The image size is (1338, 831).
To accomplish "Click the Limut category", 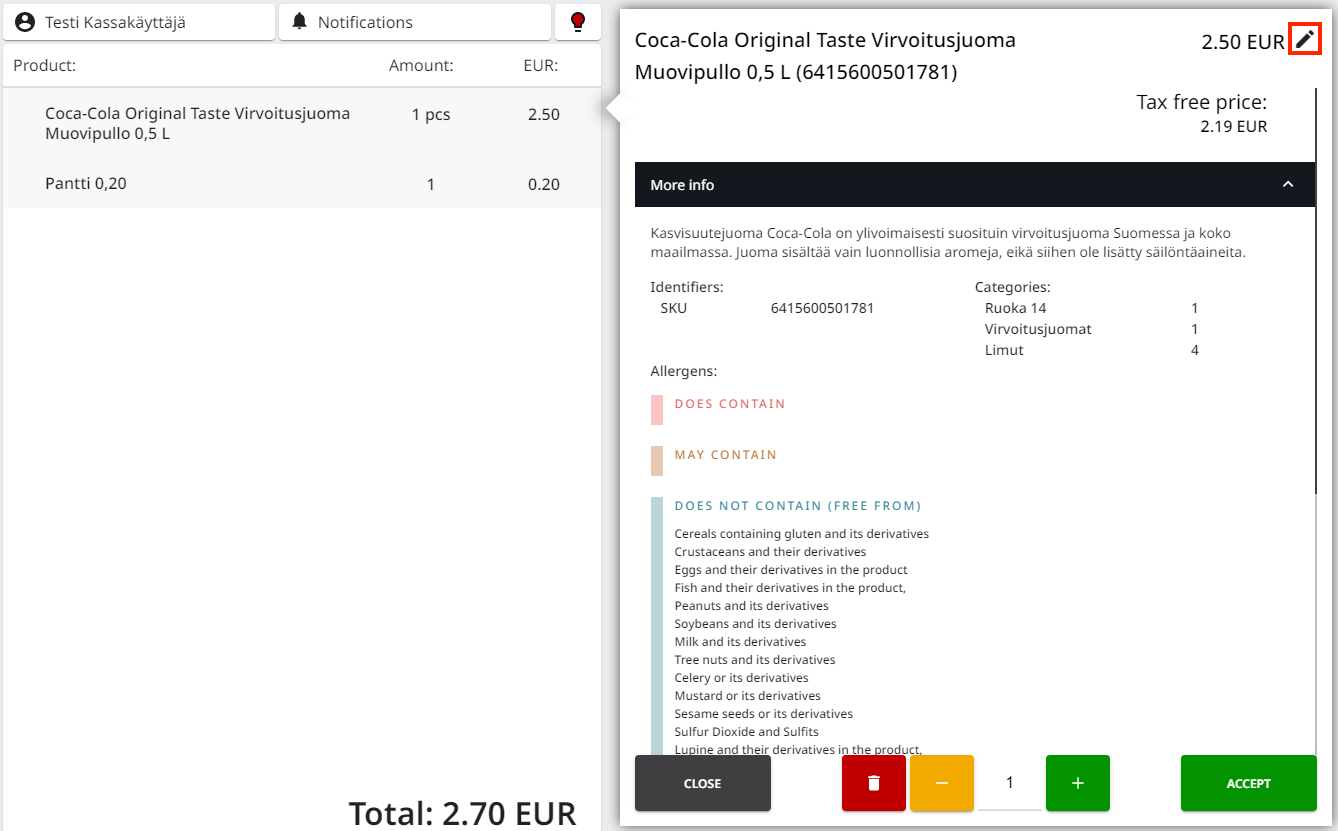I will point(1004,350).
